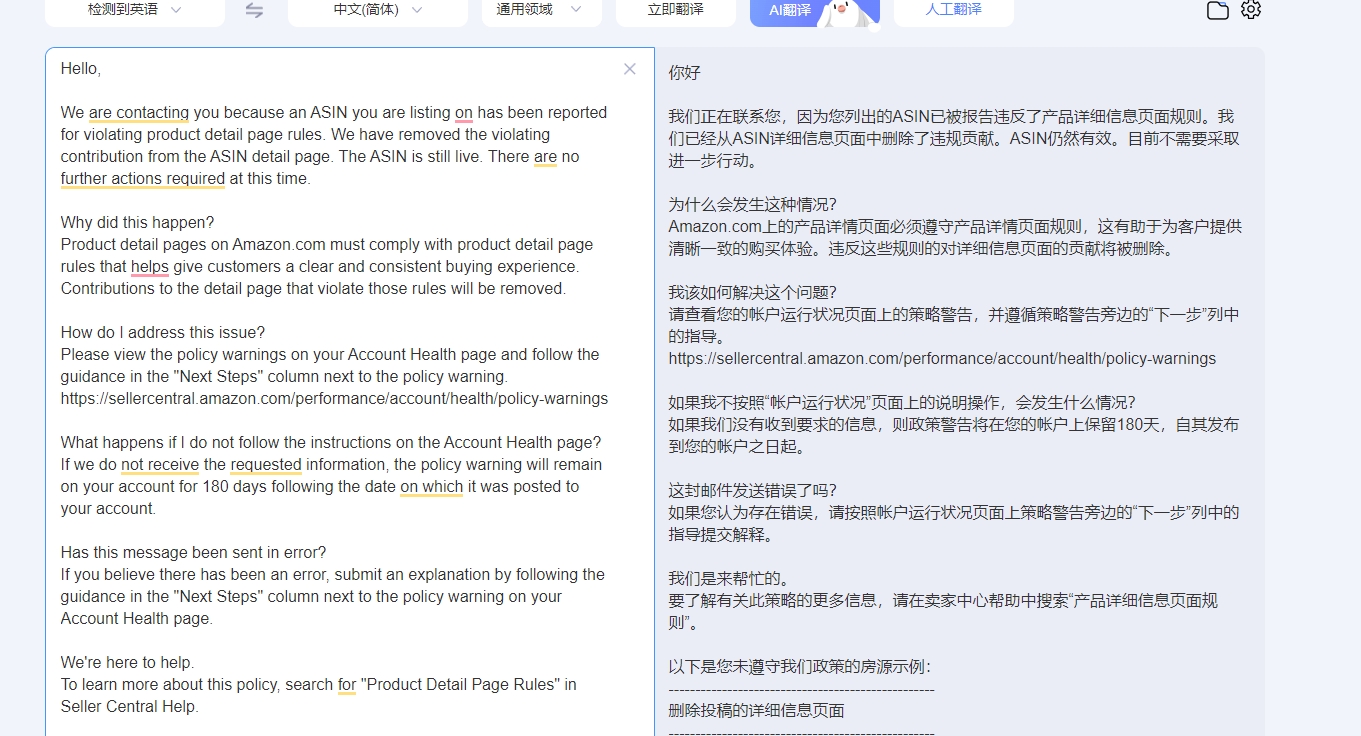Click the translated greeting 你好
1361x736 pixels.
pos(684,73)
